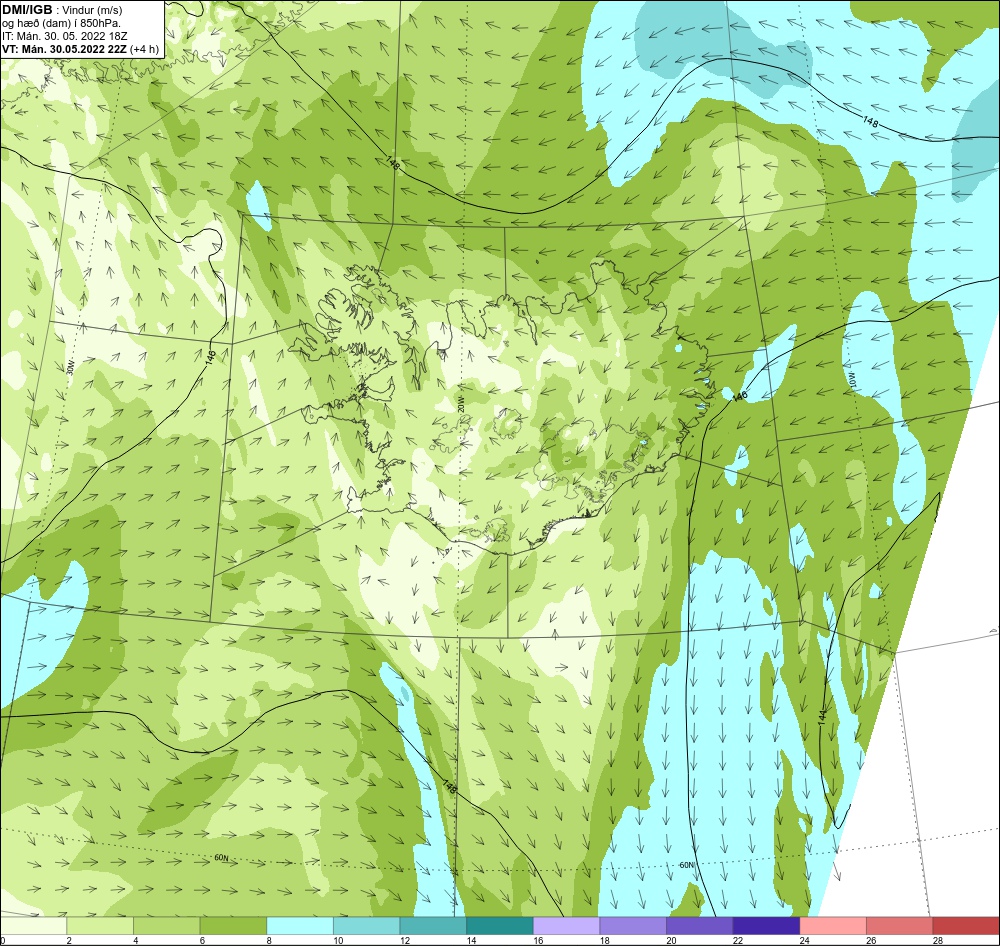
Task: Click the legend tick label 6
Action: point(202,940)
